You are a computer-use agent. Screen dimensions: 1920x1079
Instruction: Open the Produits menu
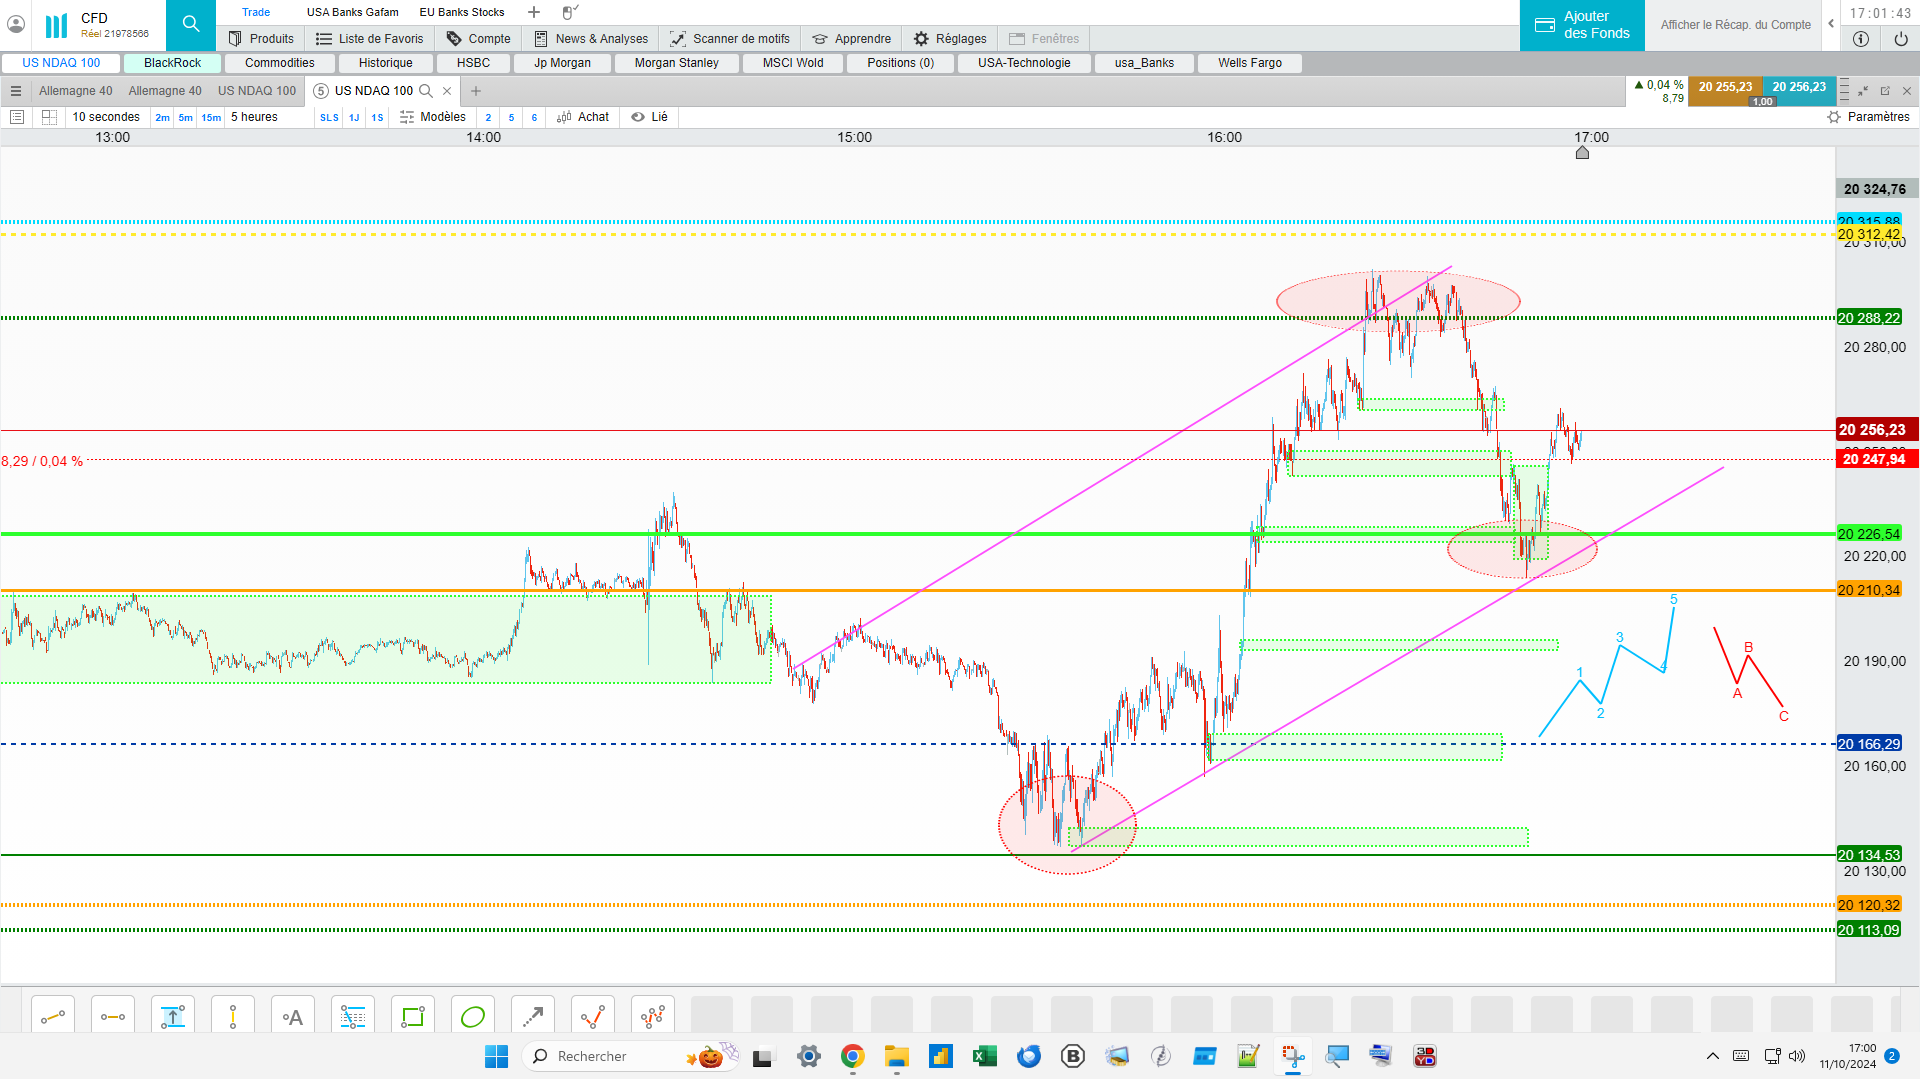pos(261,39)
